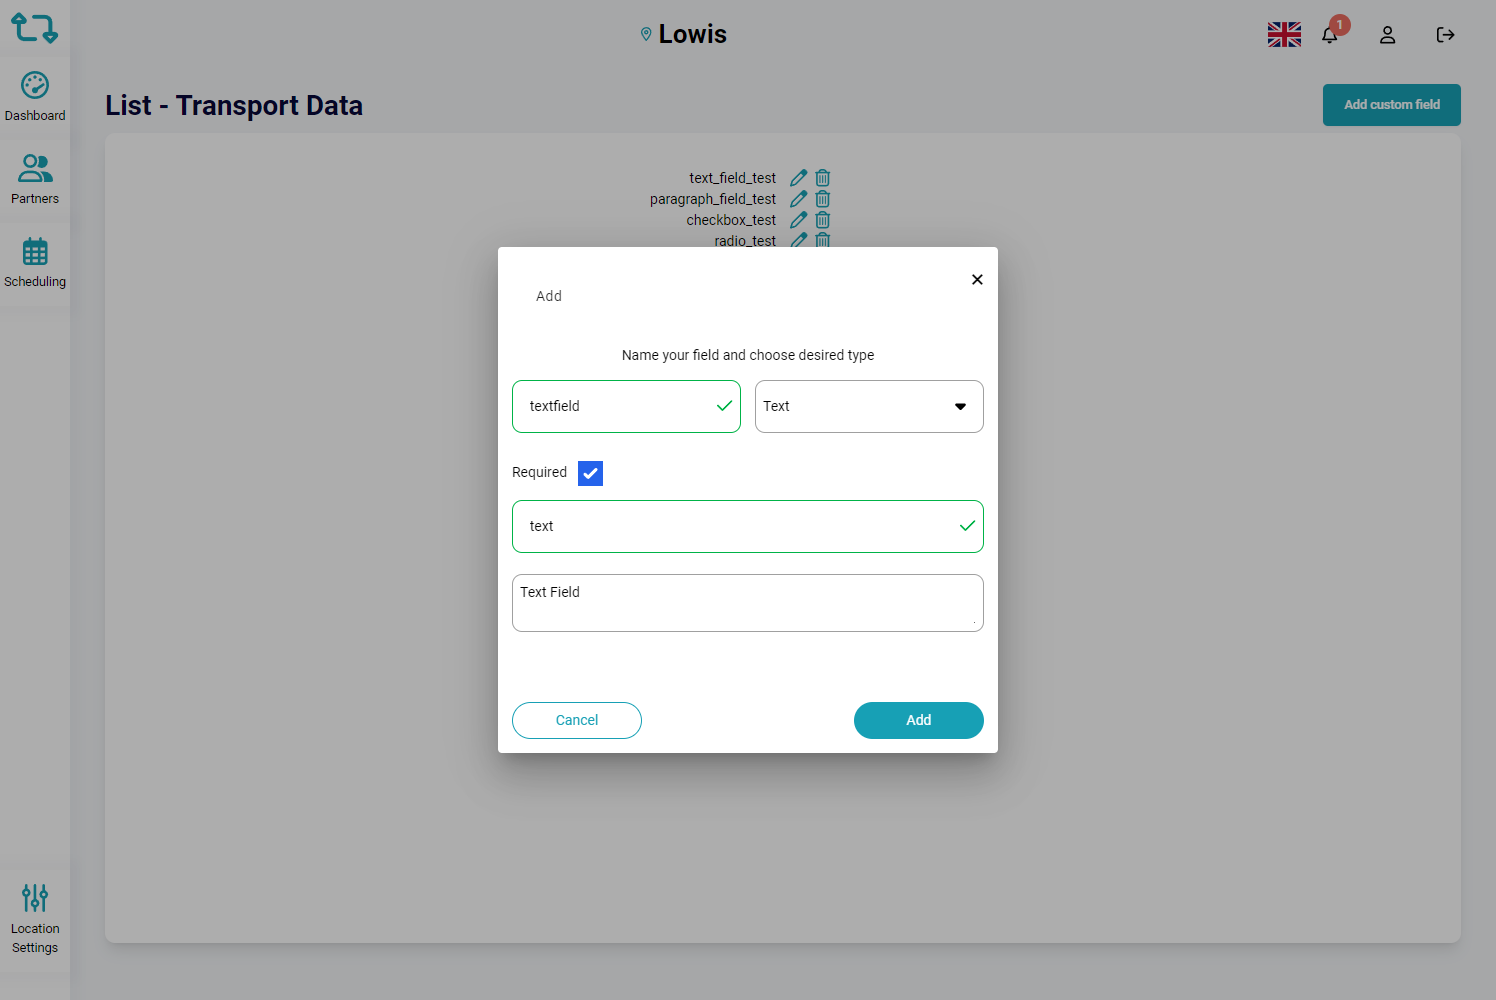The image size is (1496, 1000).
Task: Focus the Text Field textarea
Action: click(747, 603)
